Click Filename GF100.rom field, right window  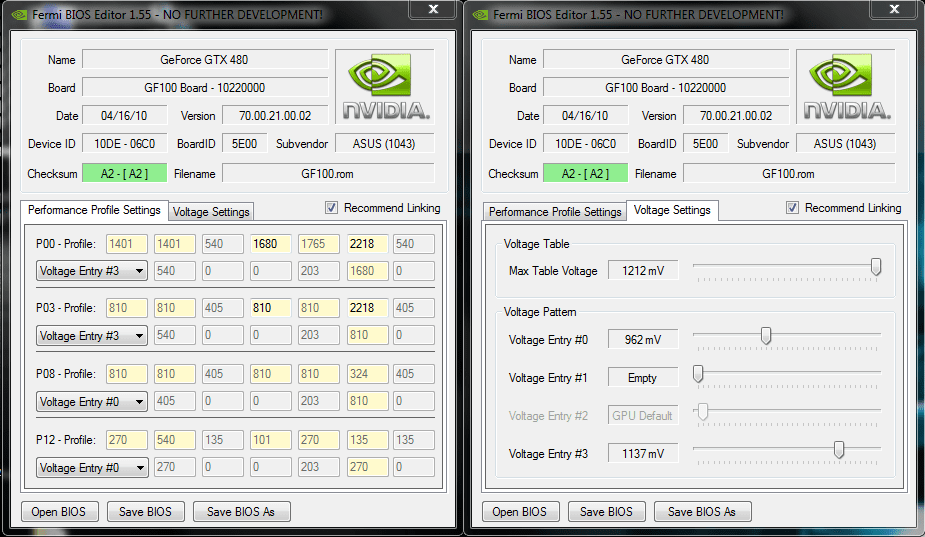point(789,173)
